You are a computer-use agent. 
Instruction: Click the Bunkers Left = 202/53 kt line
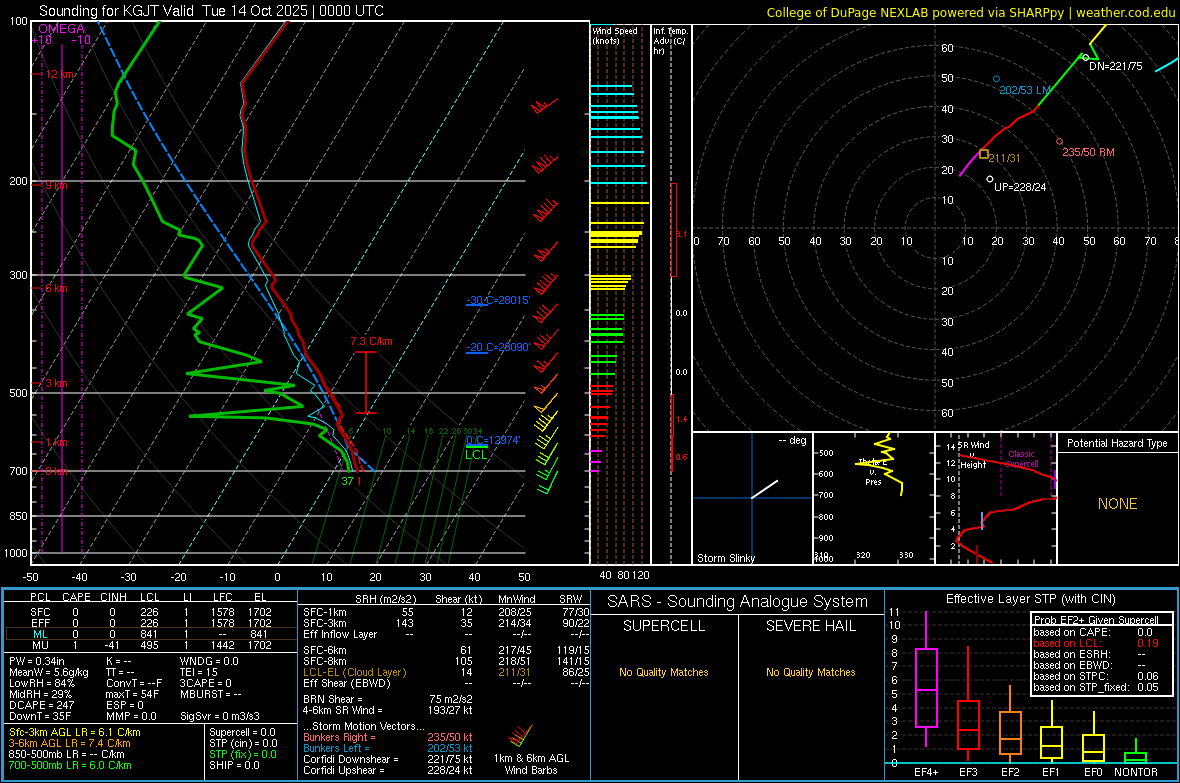click(x=388, y=748)
